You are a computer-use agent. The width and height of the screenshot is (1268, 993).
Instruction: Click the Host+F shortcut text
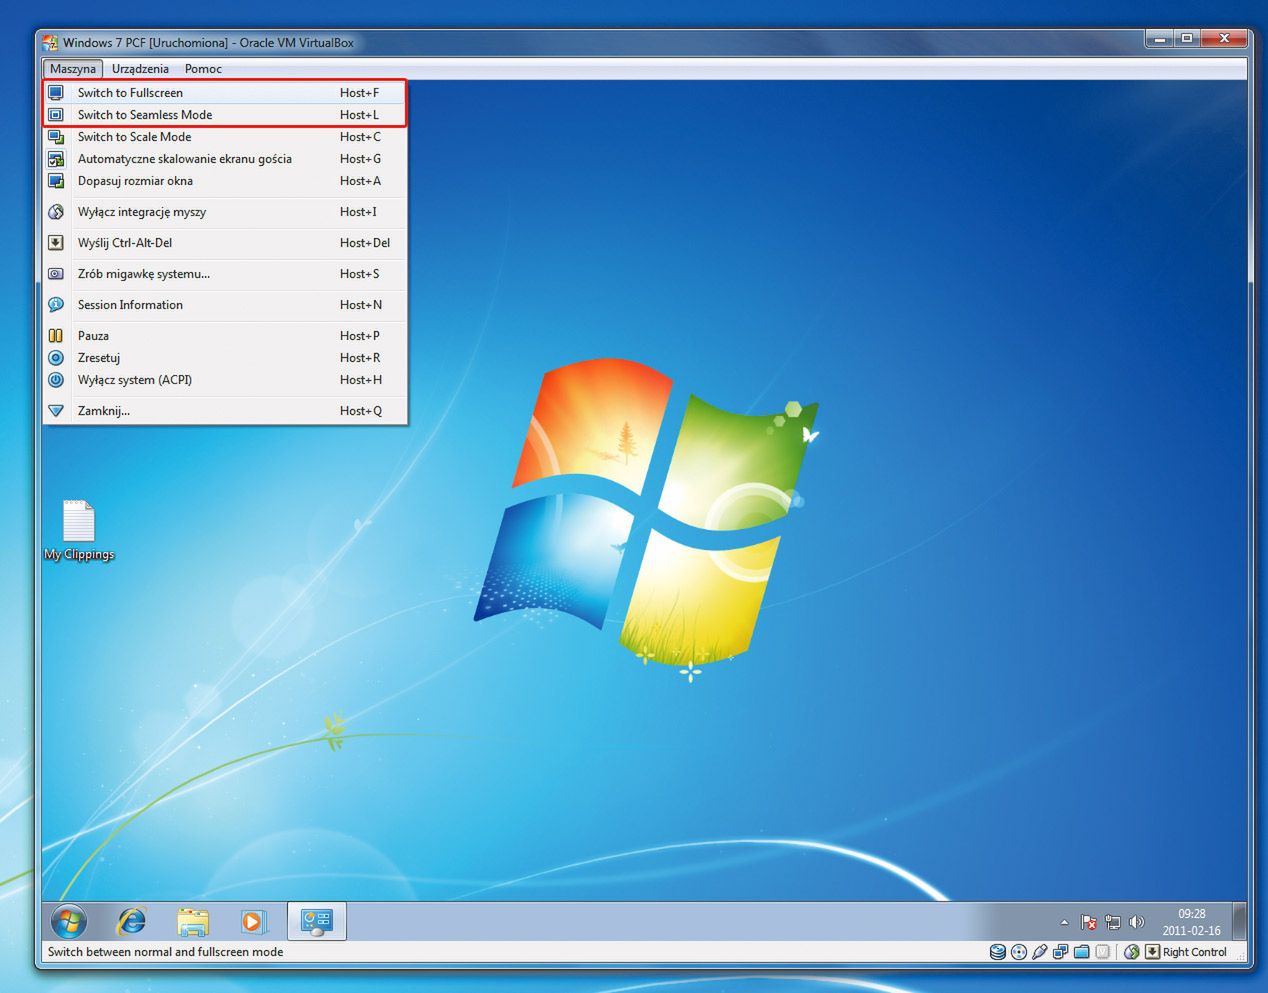point(359,93)
